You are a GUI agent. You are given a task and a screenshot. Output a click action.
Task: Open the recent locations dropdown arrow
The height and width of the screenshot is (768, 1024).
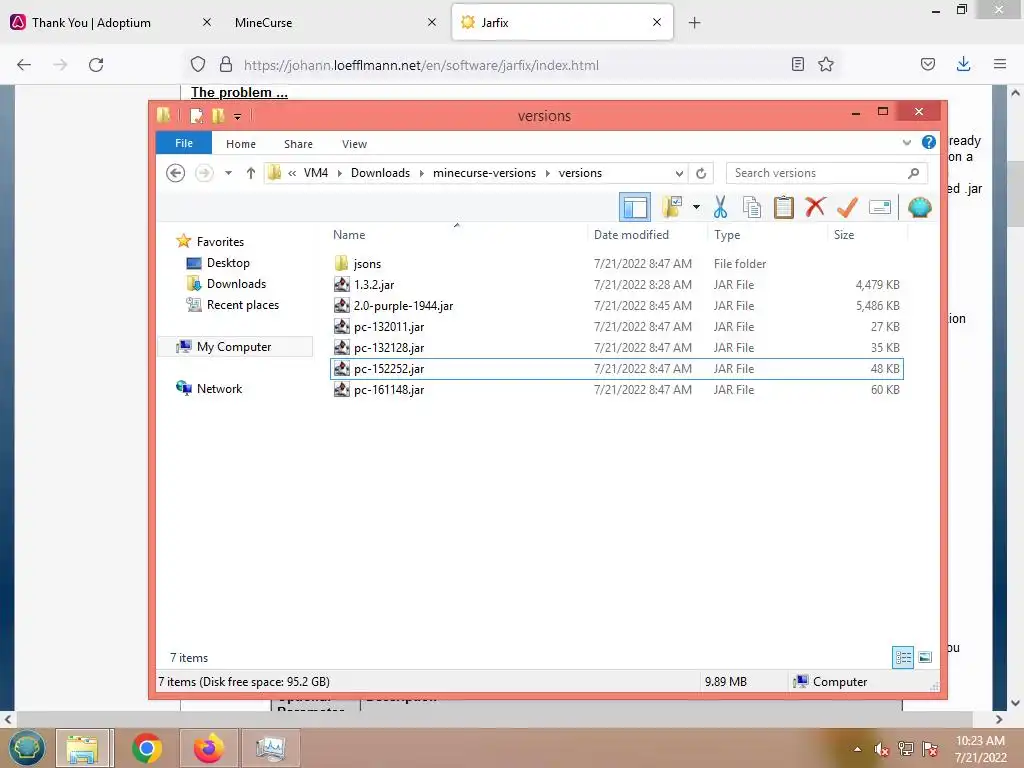pyautogui.click(x=228, y=173)
